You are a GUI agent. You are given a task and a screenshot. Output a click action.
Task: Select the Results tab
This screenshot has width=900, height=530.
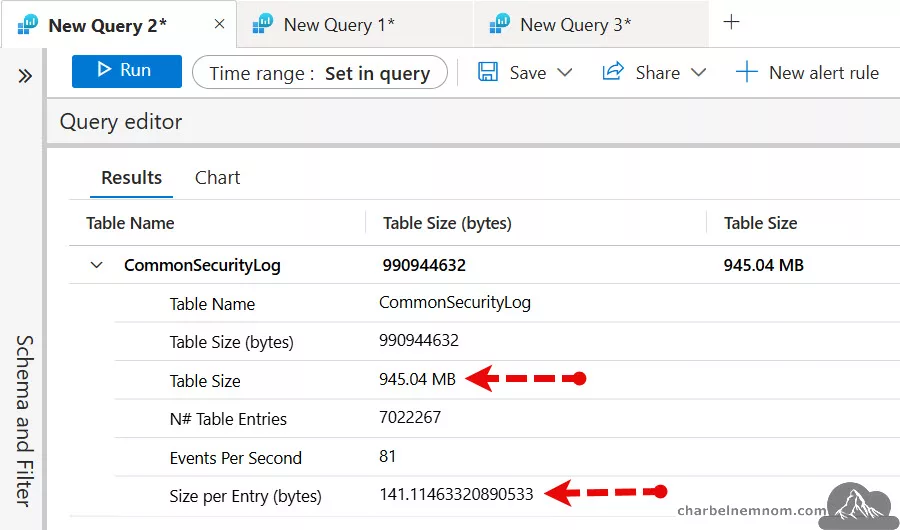(131, 177)
